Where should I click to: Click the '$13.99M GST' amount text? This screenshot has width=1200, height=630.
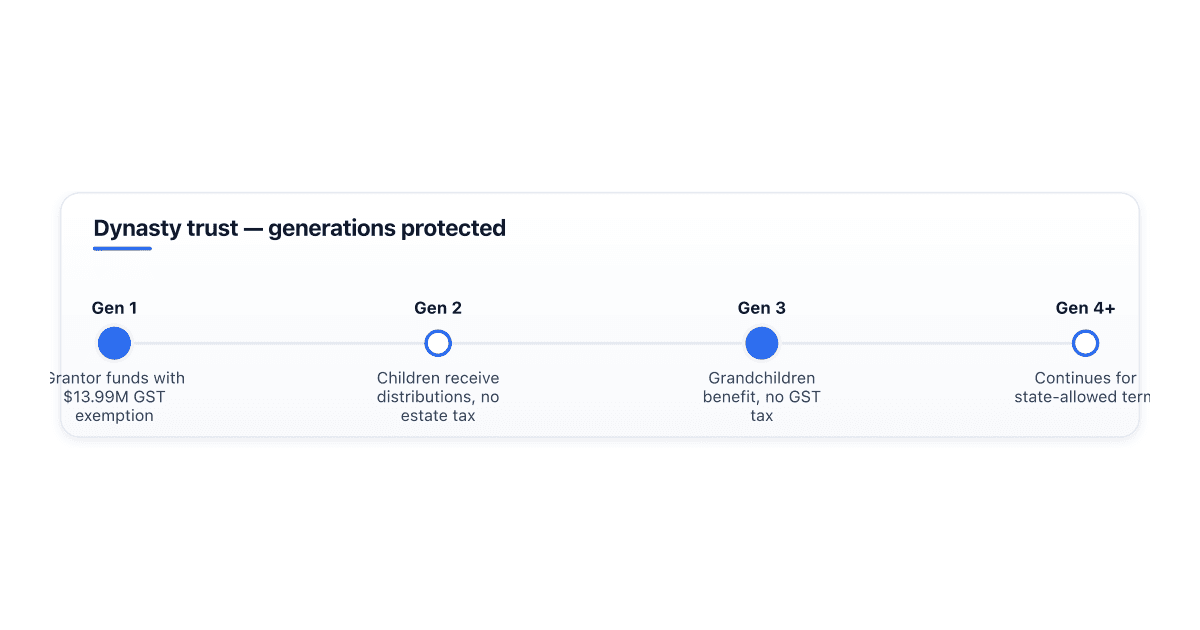pyautogui.click(x=114, y=397)
